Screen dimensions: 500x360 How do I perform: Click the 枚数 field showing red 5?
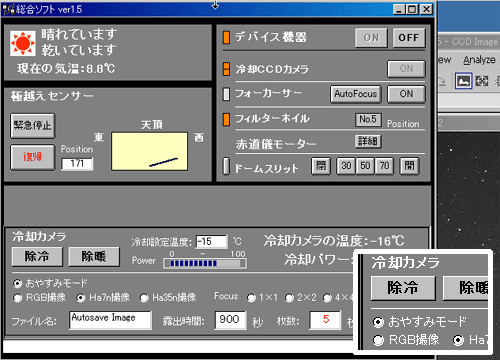coord(325,320)
